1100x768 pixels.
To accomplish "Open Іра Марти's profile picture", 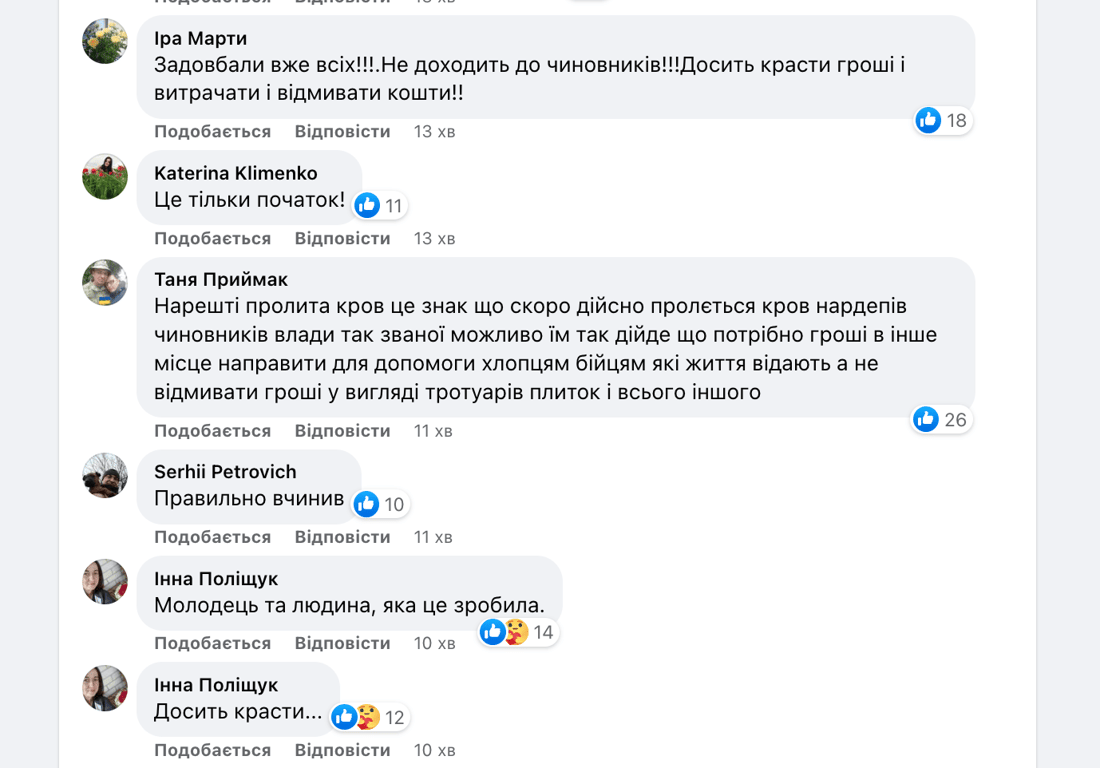I will [x=105, y=41].
